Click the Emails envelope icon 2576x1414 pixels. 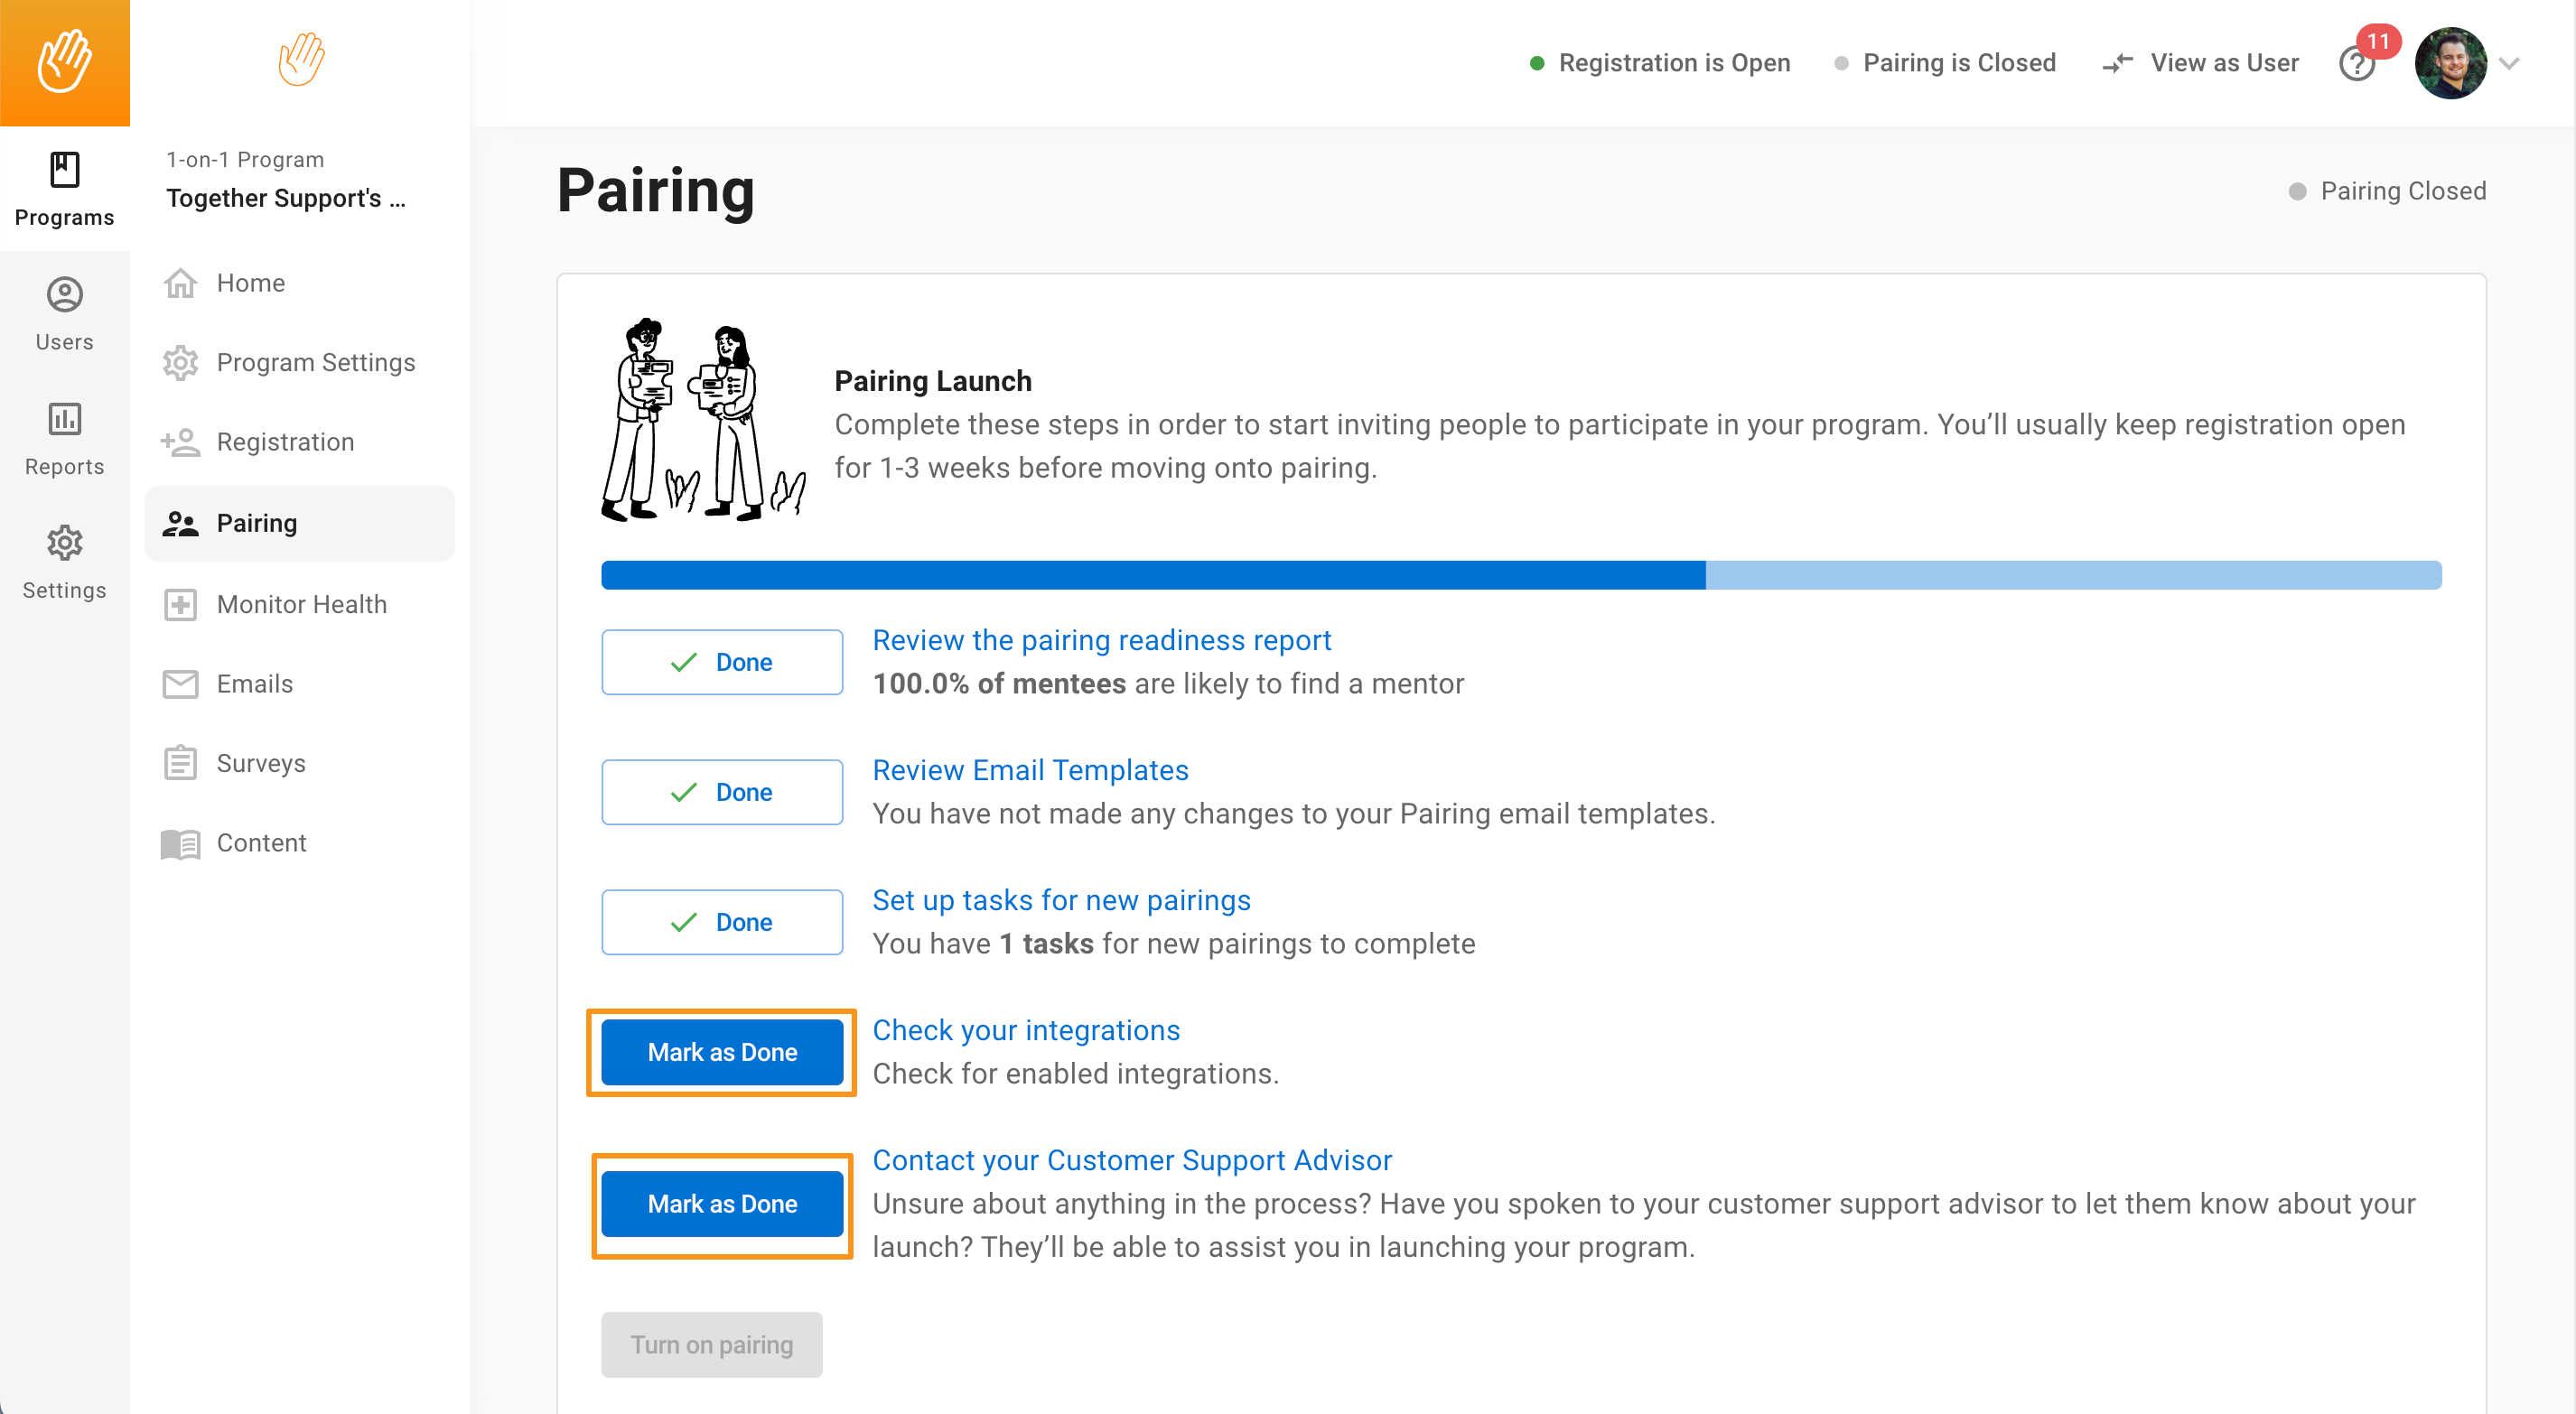click(181, 684)
